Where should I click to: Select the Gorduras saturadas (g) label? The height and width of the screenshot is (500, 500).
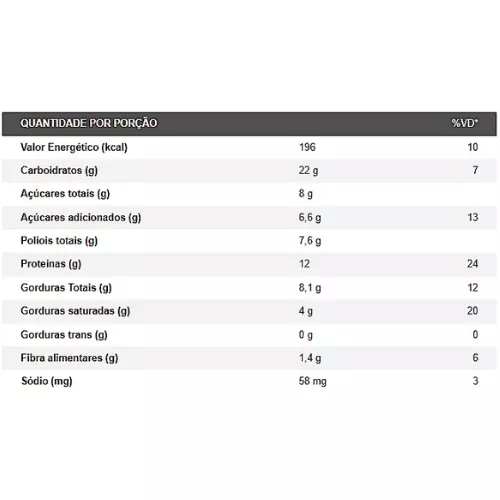tap(75, 311)
